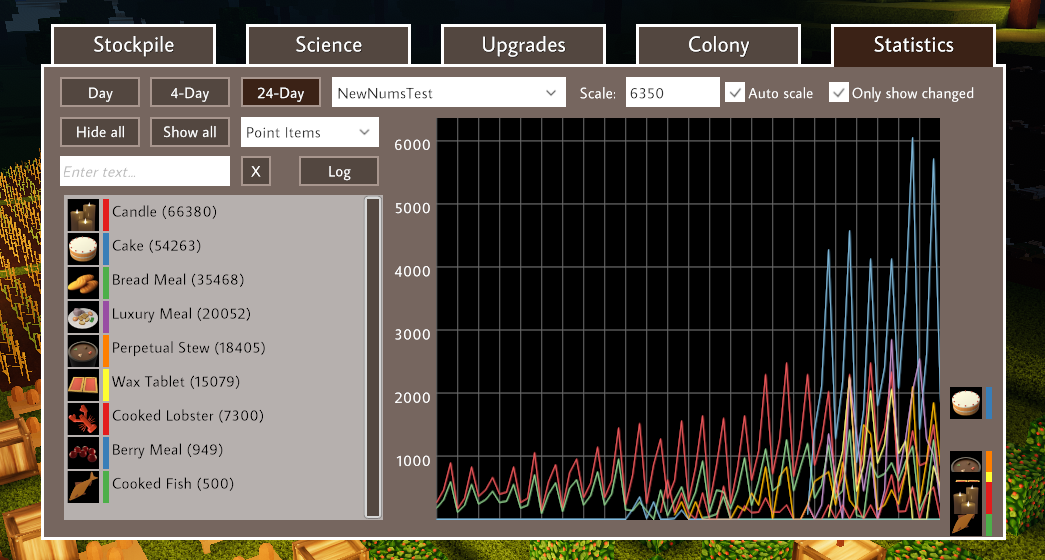Click the Enter text search field
Screen dimensions: 1045x560
pos(145,171)
